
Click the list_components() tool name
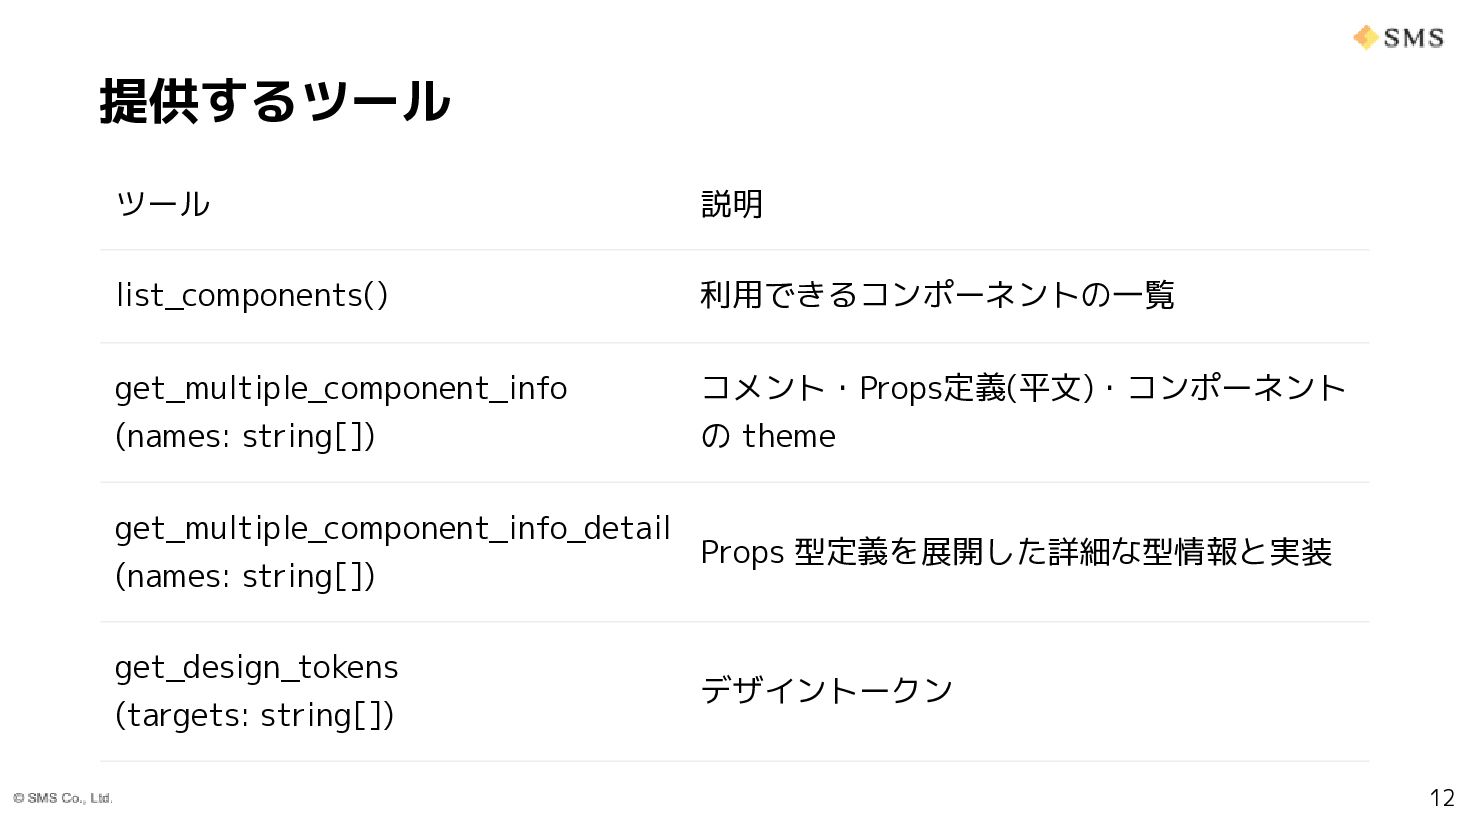[x=251, y=295]
